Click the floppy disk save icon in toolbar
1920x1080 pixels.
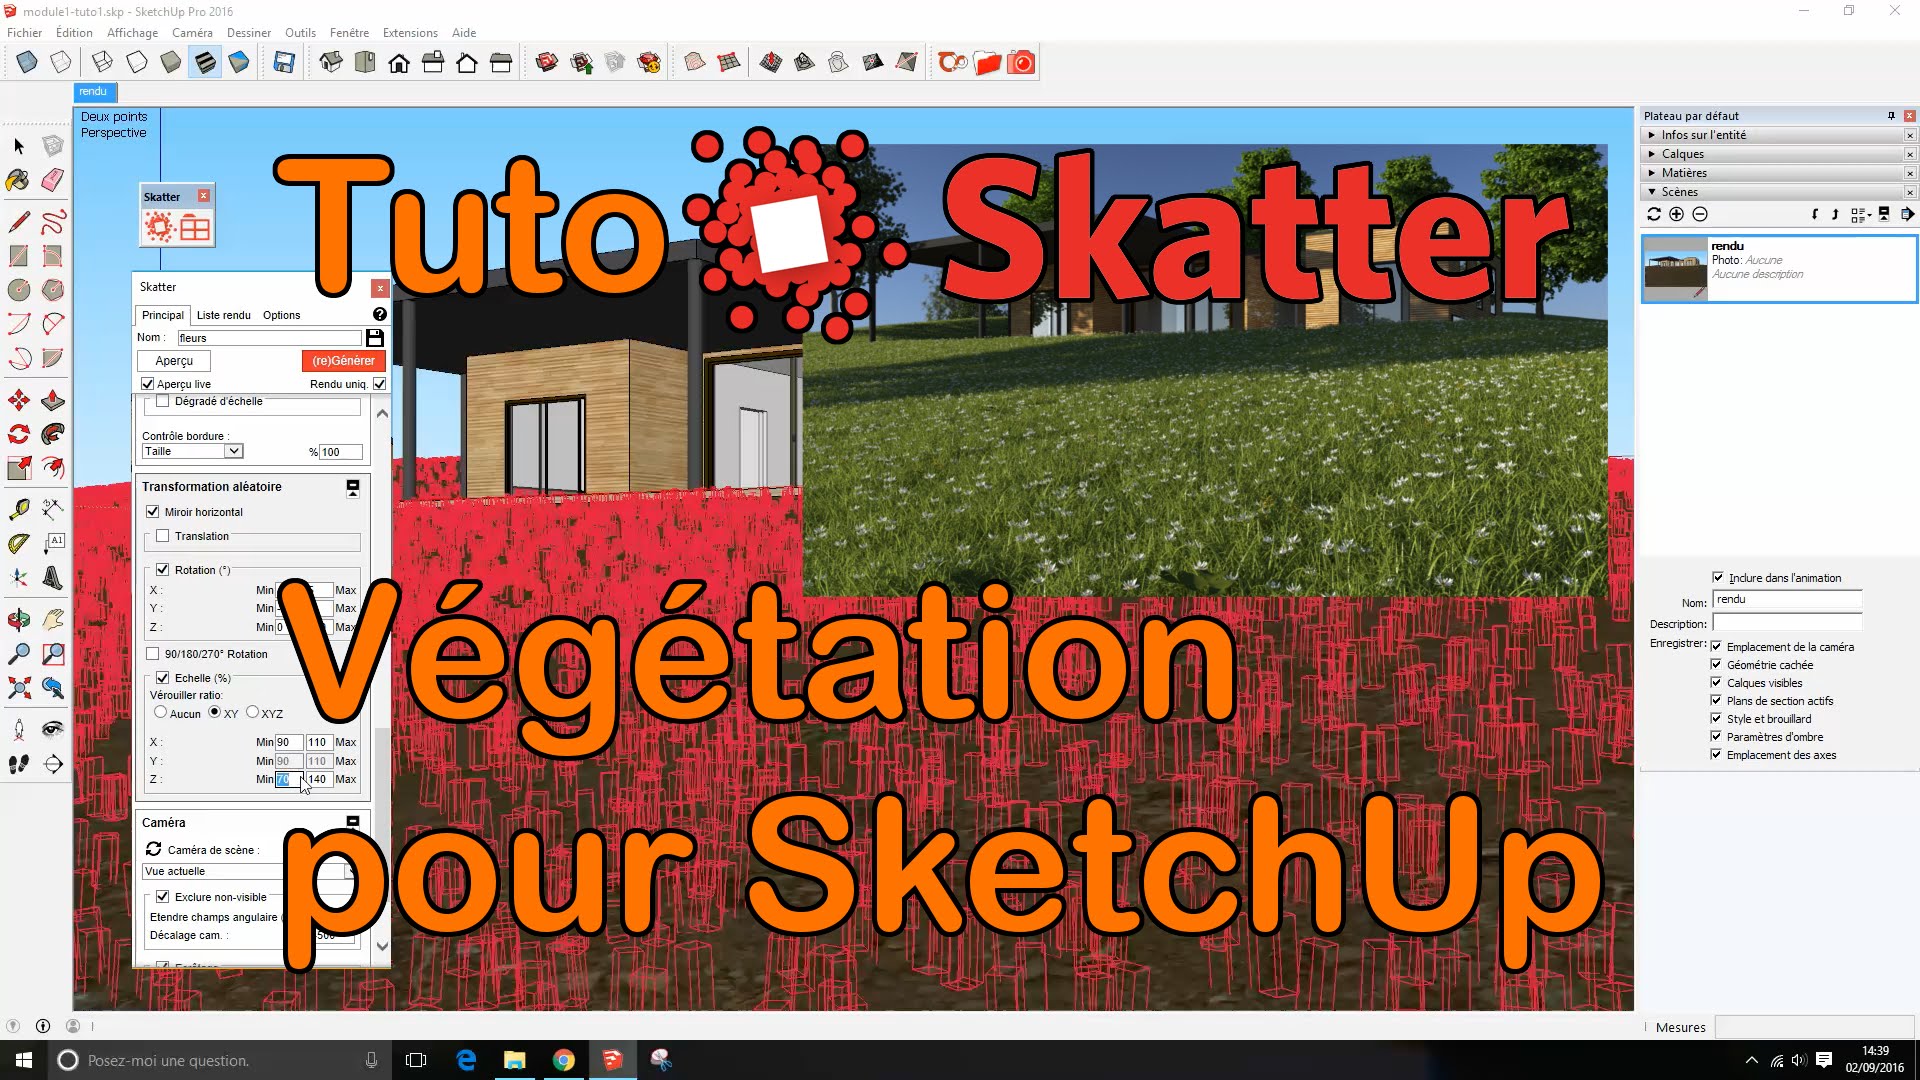(x=284, y=63)
